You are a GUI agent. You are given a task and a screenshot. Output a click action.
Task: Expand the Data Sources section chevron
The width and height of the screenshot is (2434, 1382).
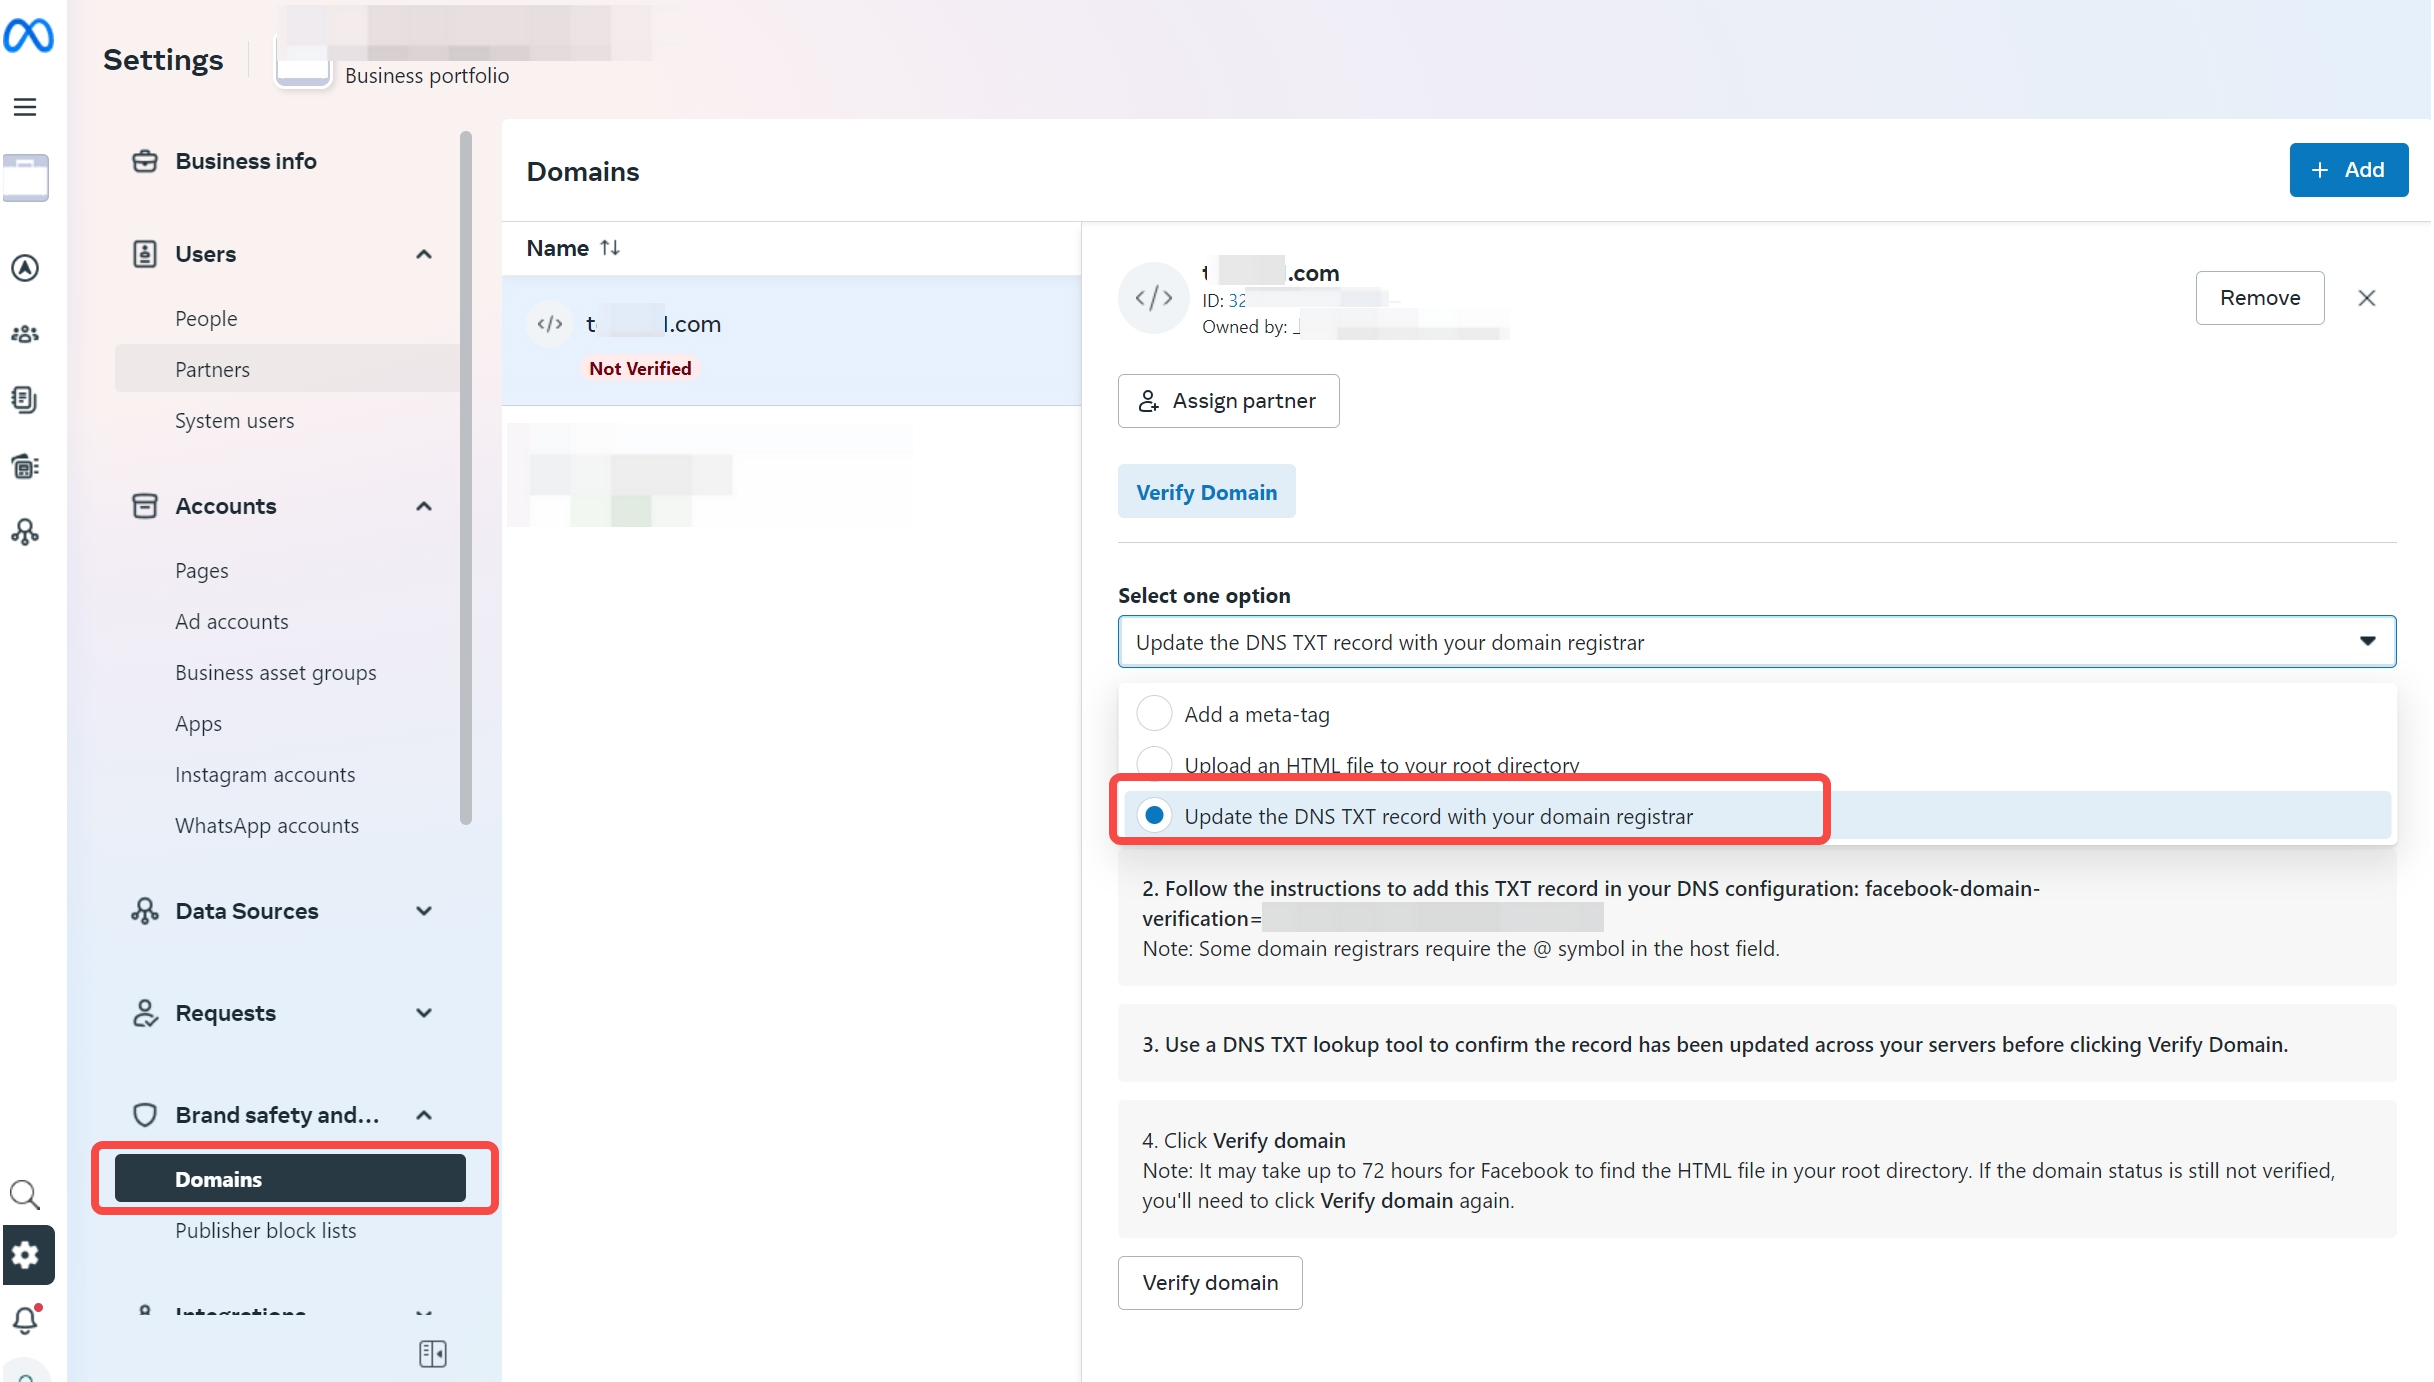click(x=424, y=911)
